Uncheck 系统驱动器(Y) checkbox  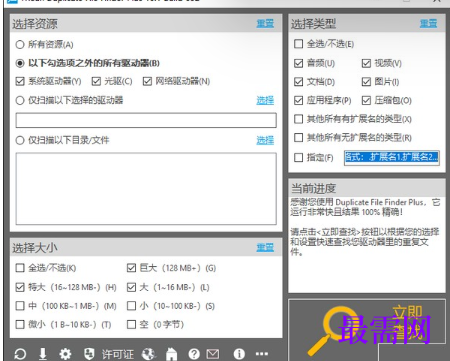coord(20,81)
